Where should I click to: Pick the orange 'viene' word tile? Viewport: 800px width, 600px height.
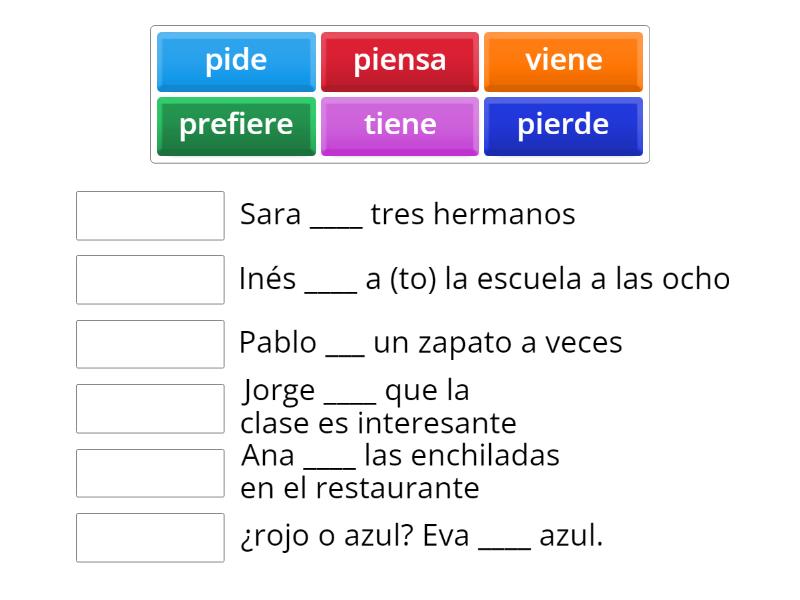pyautogui.click(x=563, y=62)
